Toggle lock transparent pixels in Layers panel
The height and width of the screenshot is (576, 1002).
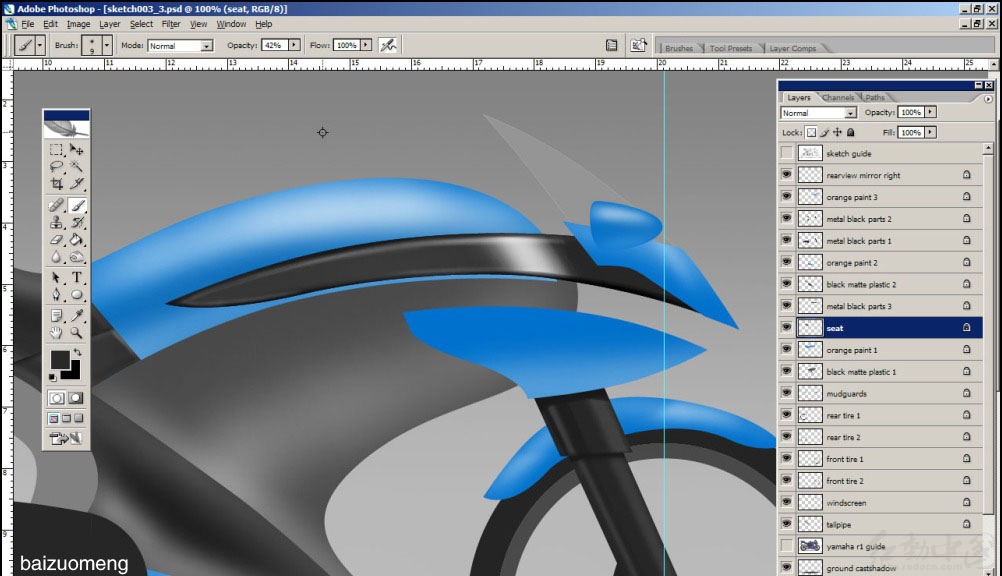point(811,132)
